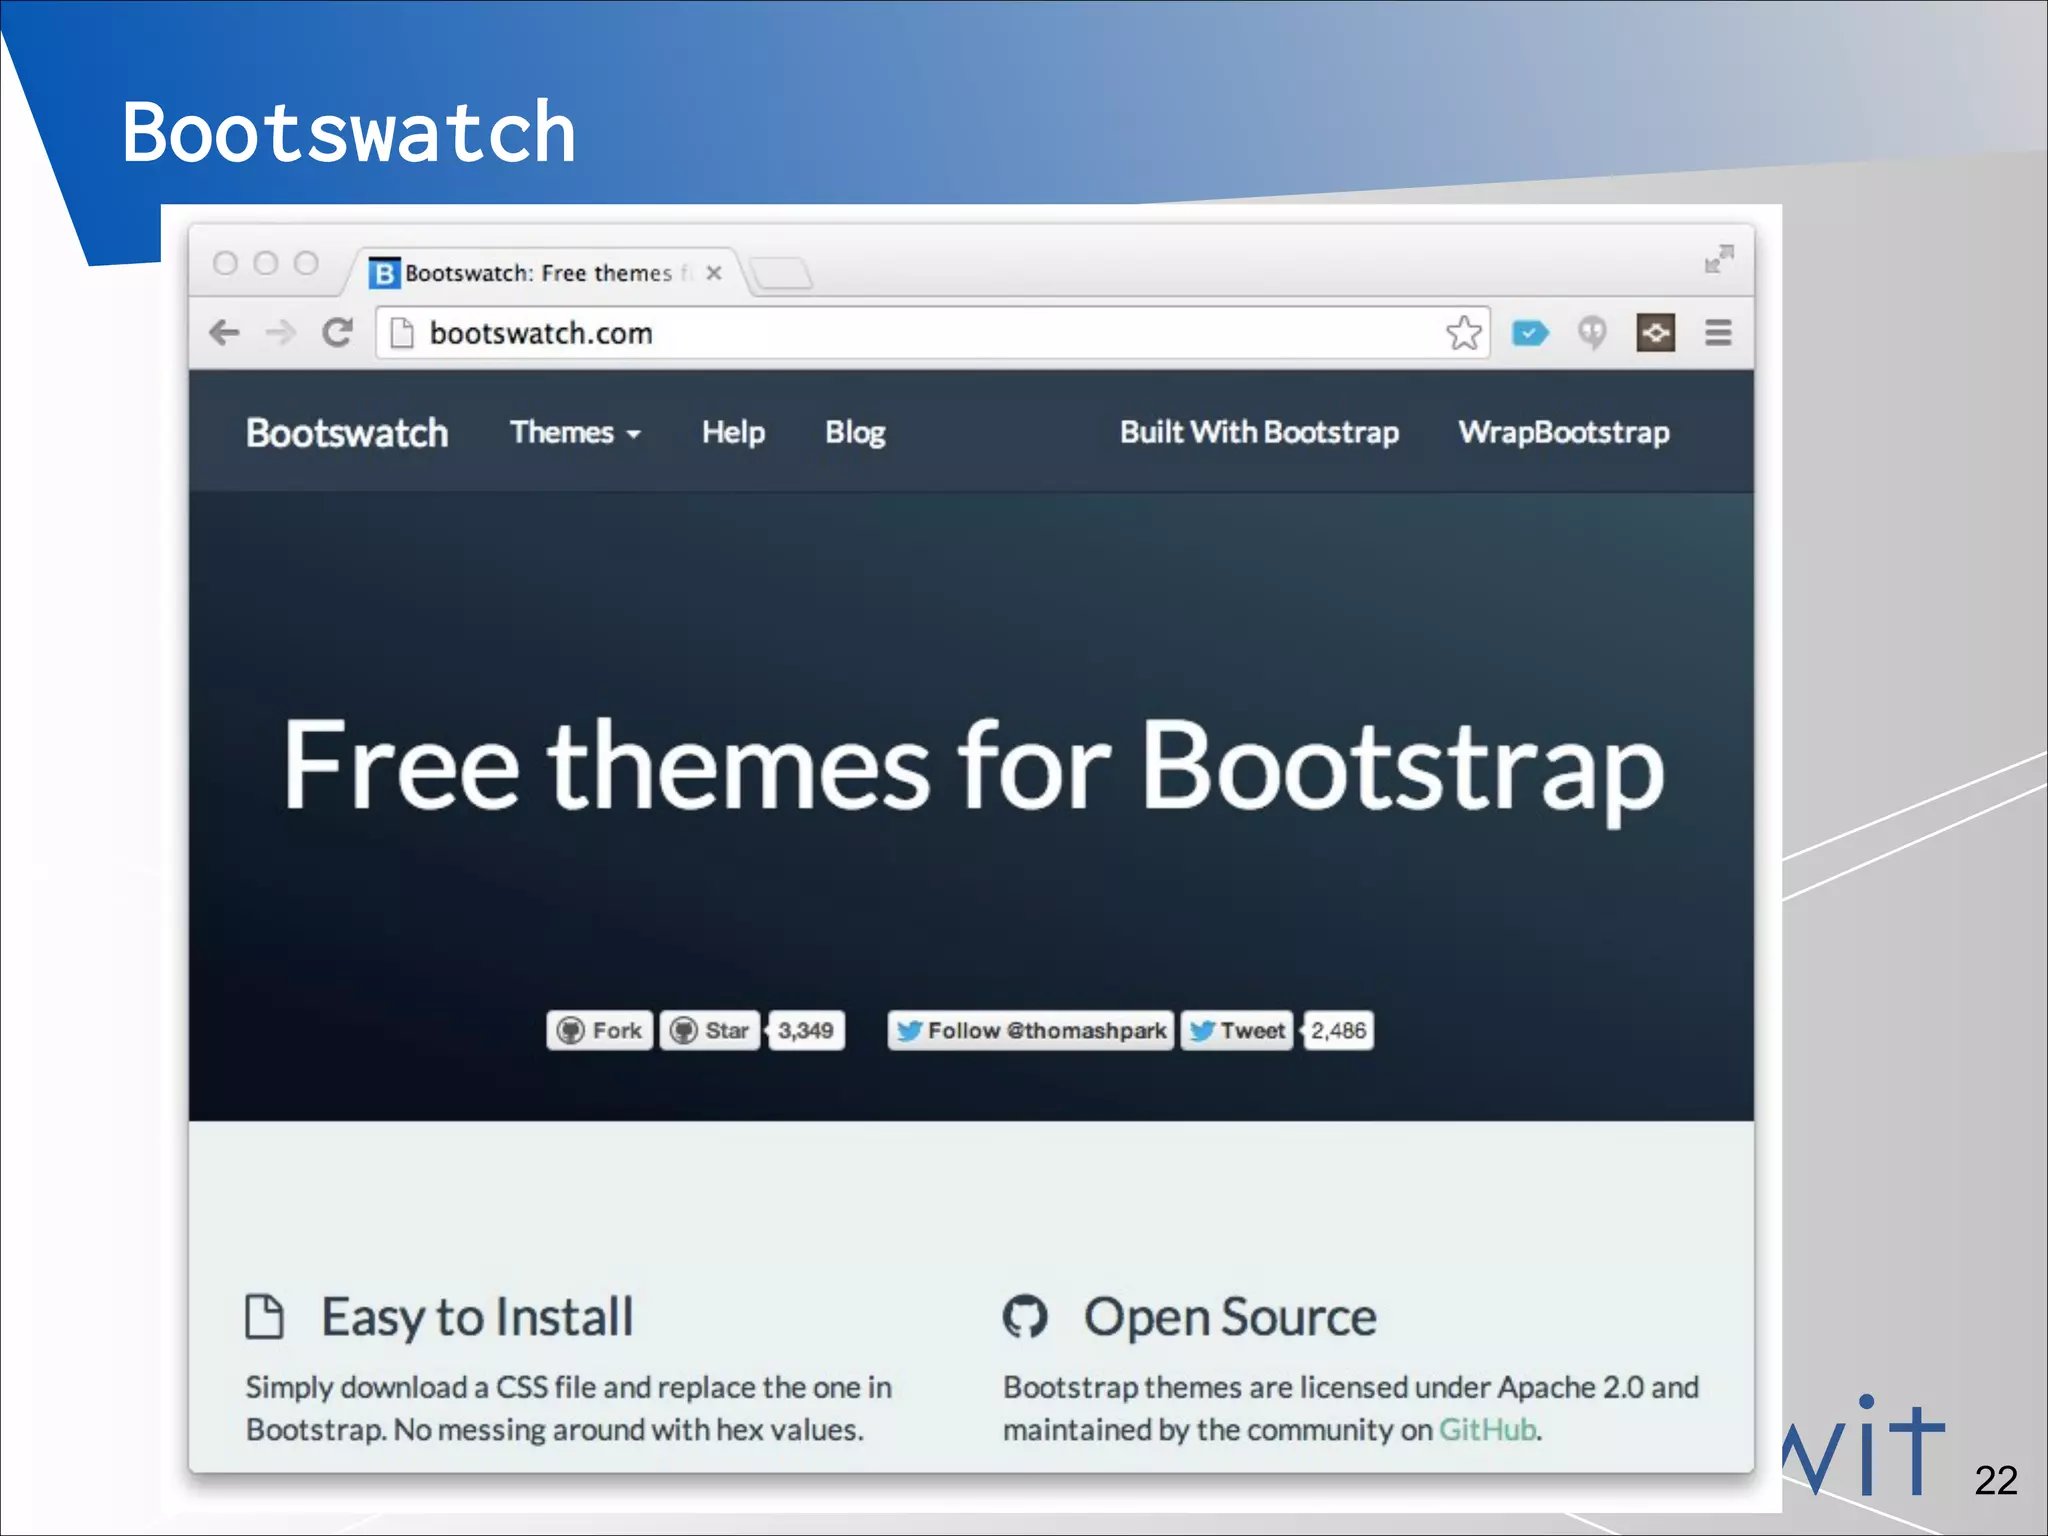This screenshot has width=2048, height=1536.
Task: Click Follow @thomashpark button
Action: point(1030,1031)
